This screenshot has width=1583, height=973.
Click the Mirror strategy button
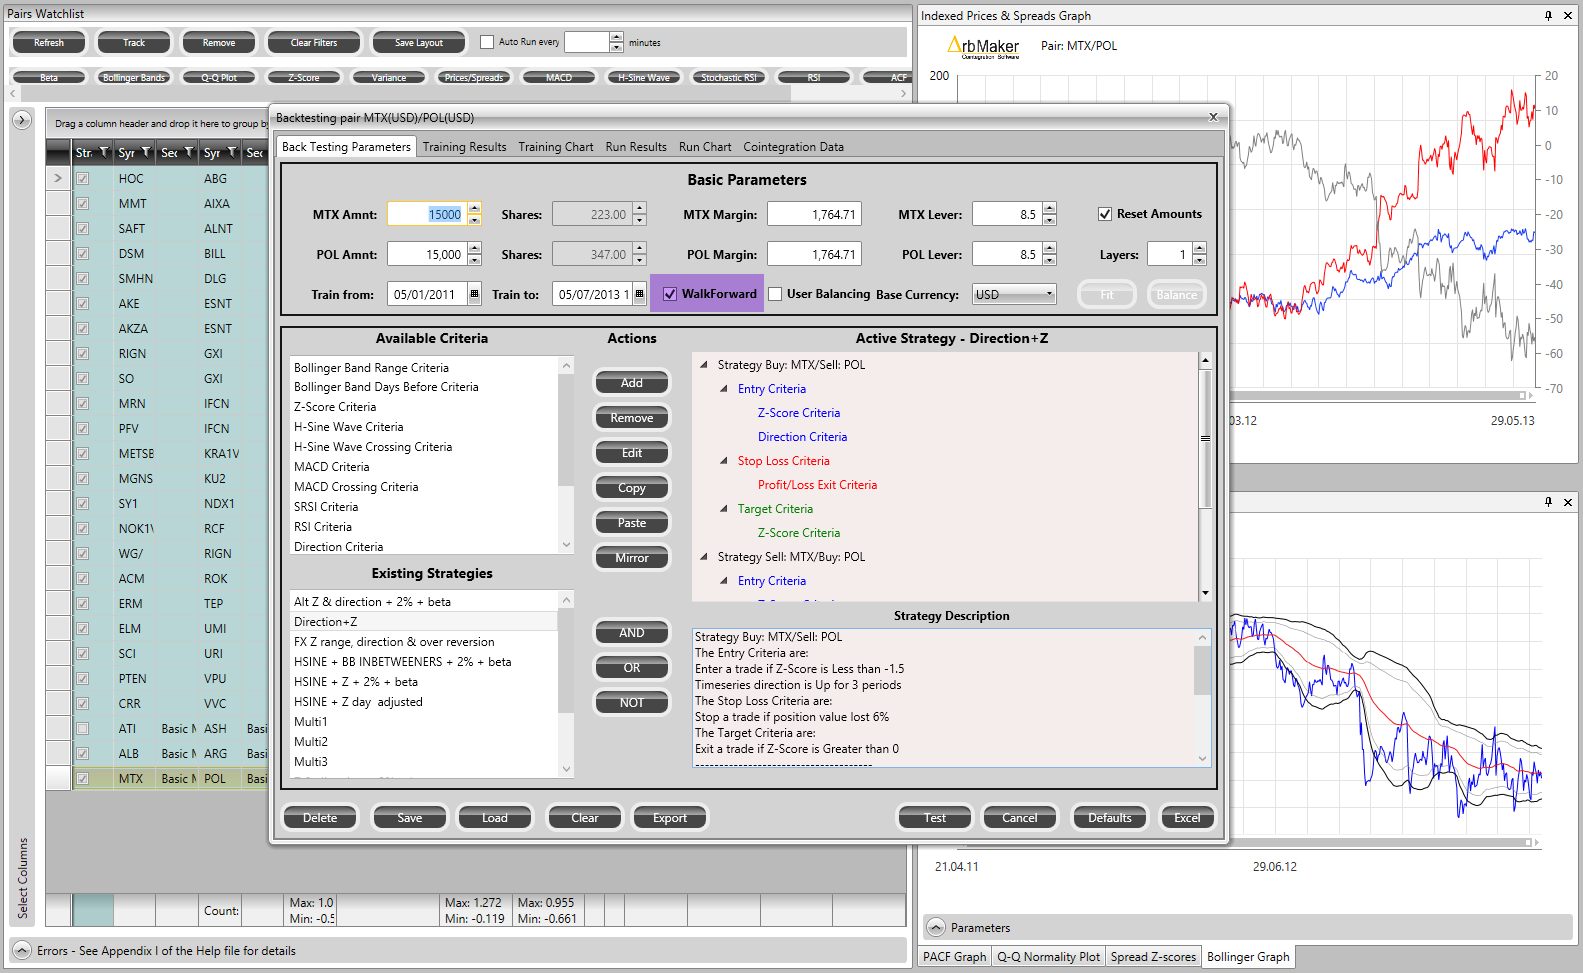point(632,558)
